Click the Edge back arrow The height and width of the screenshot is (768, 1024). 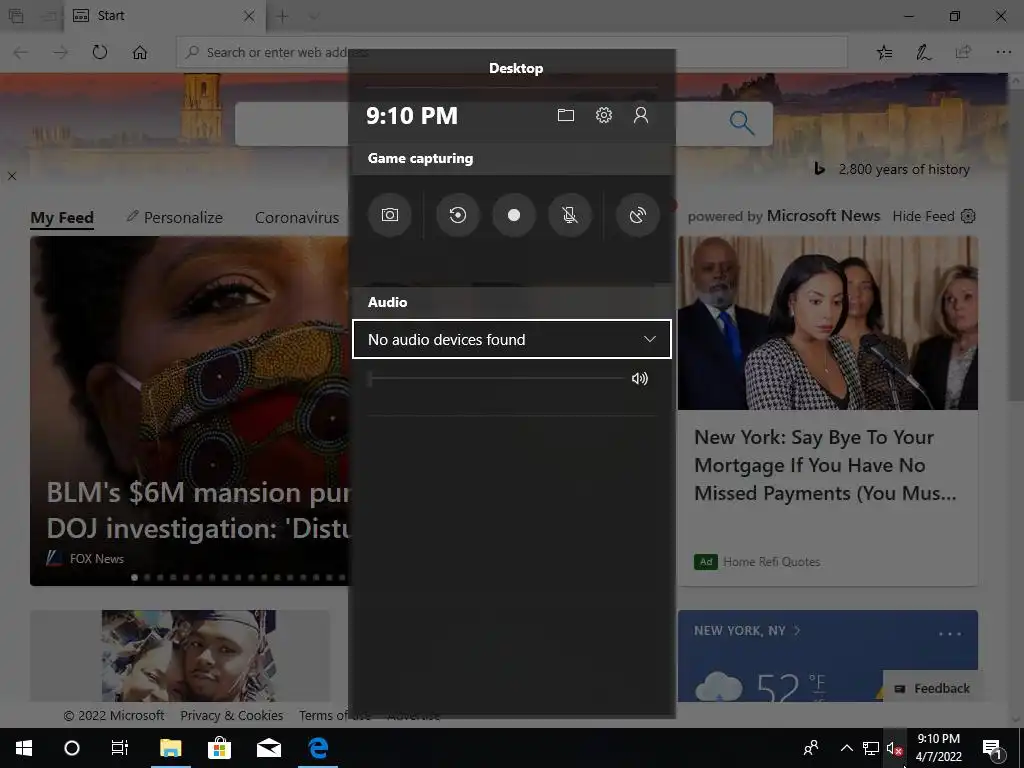pos(21,52)
